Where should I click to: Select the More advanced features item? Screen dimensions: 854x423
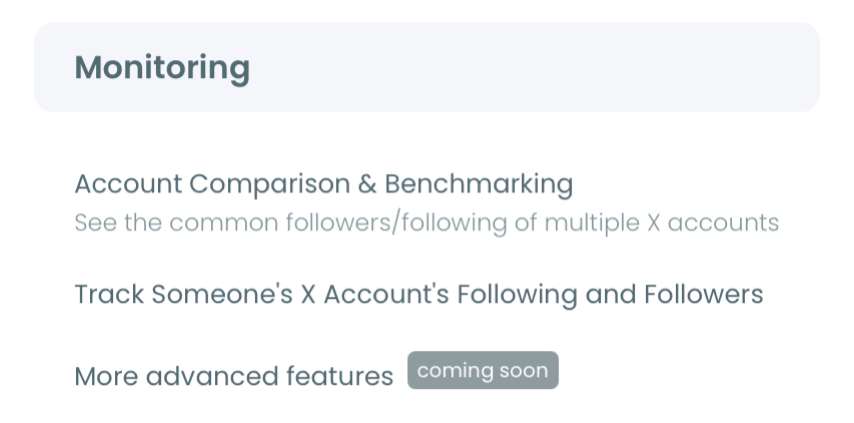coord(234,376)
